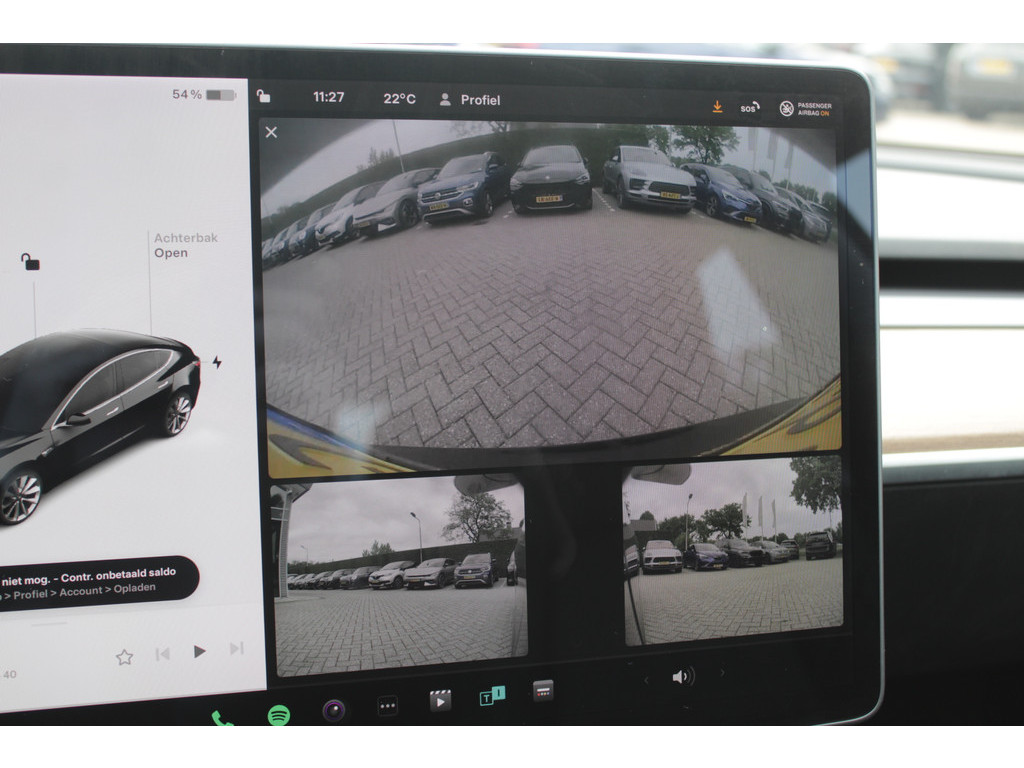The width and height of the screenshot is (1024, 768).
Task: Open the Phone app
Action: coord(222,718)
